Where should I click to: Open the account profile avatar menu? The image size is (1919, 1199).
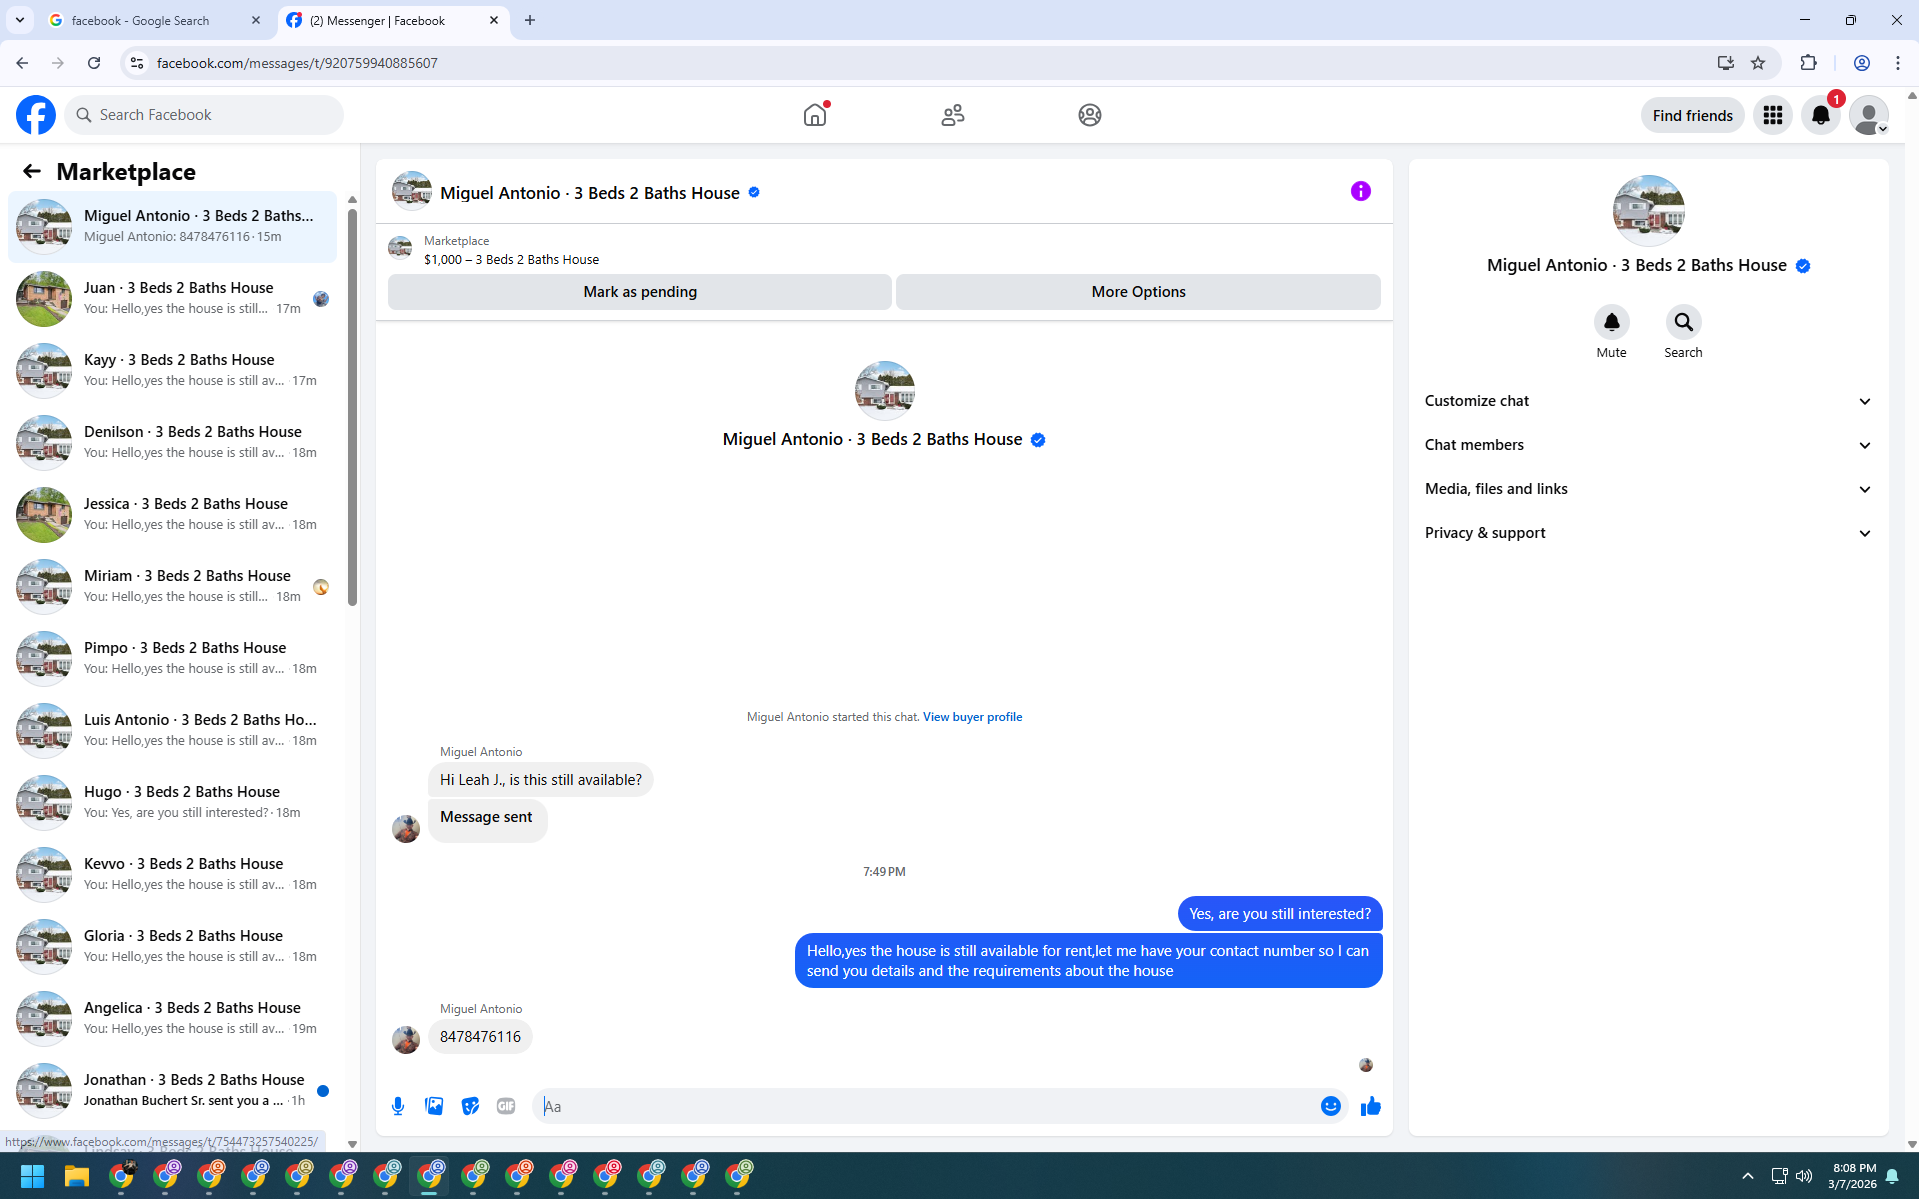coord(1869,115)
